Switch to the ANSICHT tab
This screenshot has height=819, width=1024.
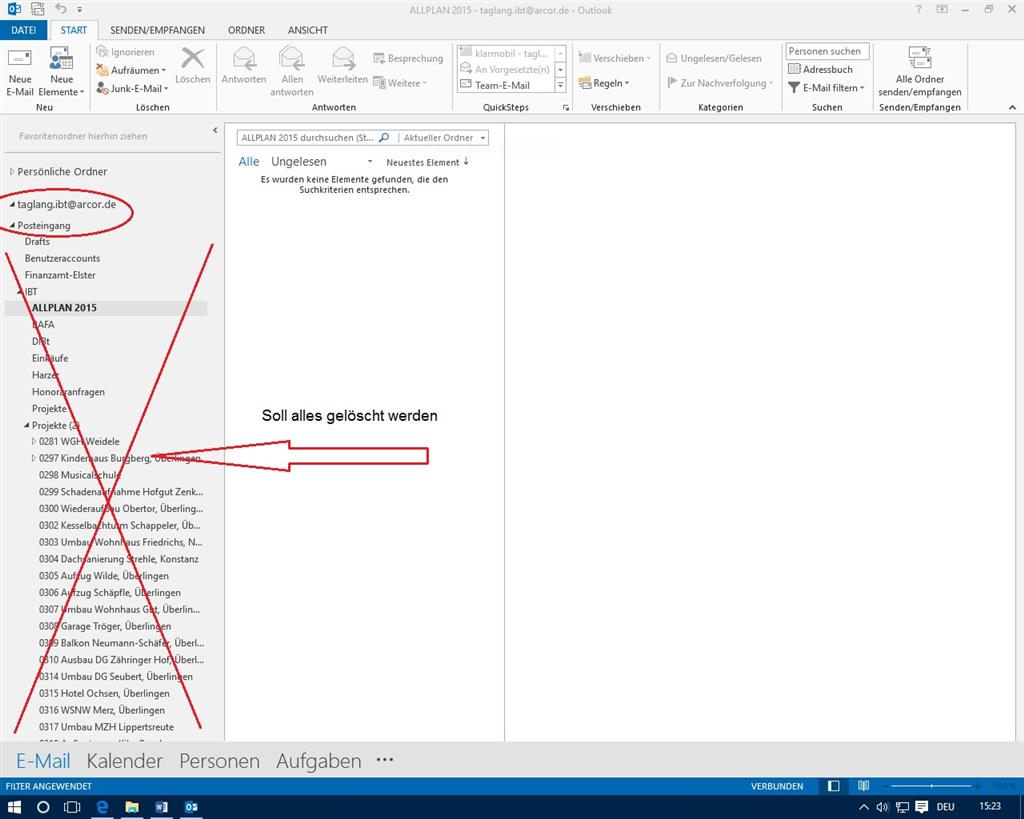[308, 30]
